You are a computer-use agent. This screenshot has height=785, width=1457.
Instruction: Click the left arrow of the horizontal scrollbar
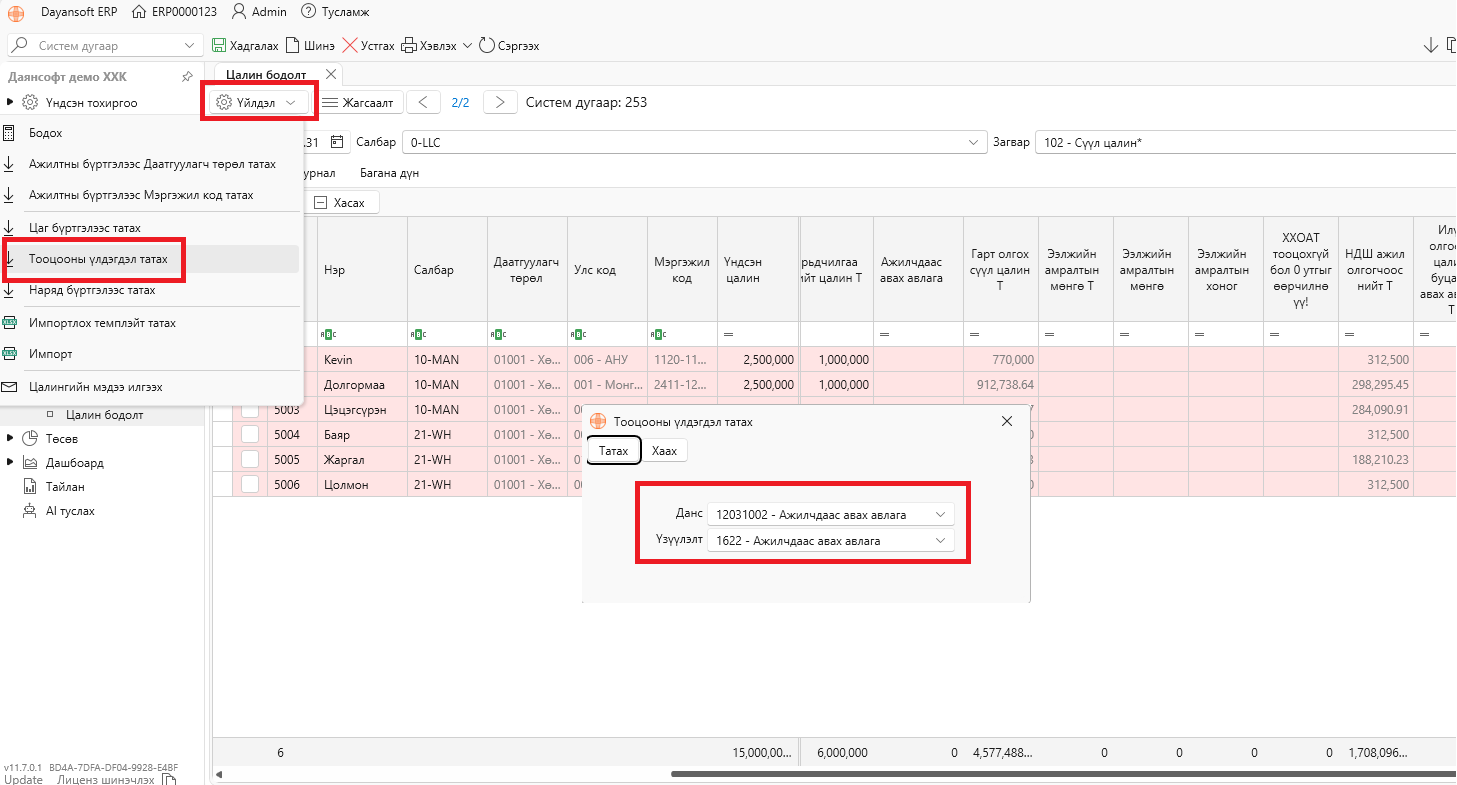[x=219, y=773]
